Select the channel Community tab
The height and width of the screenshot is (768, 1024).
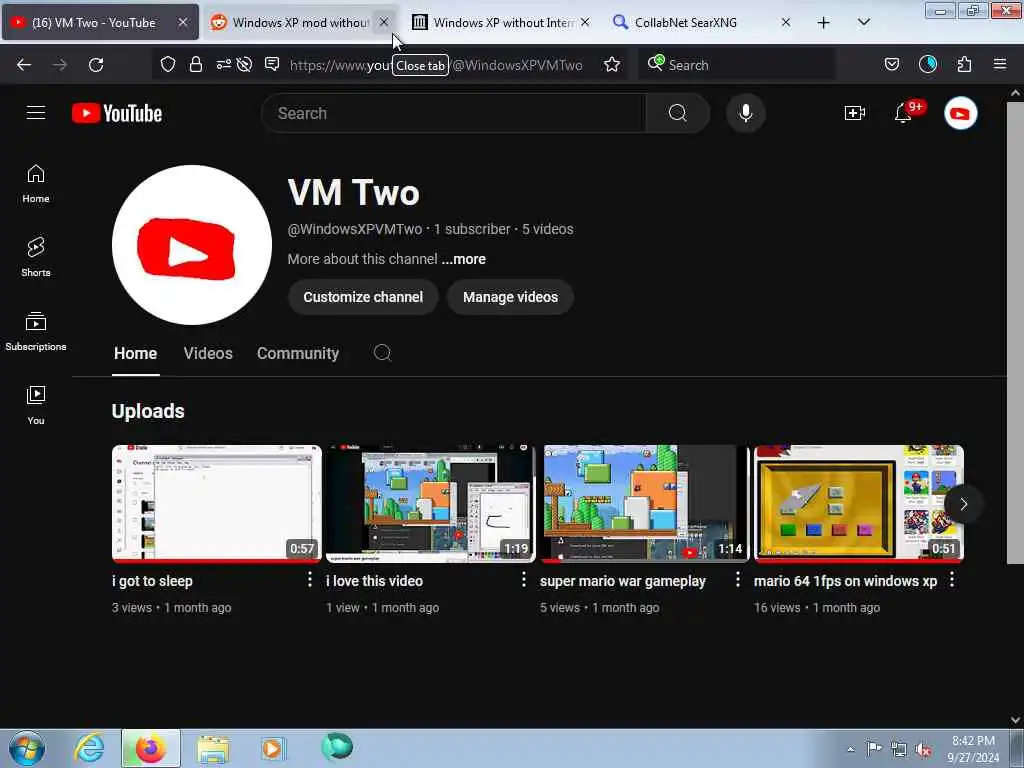pos(298,353)
